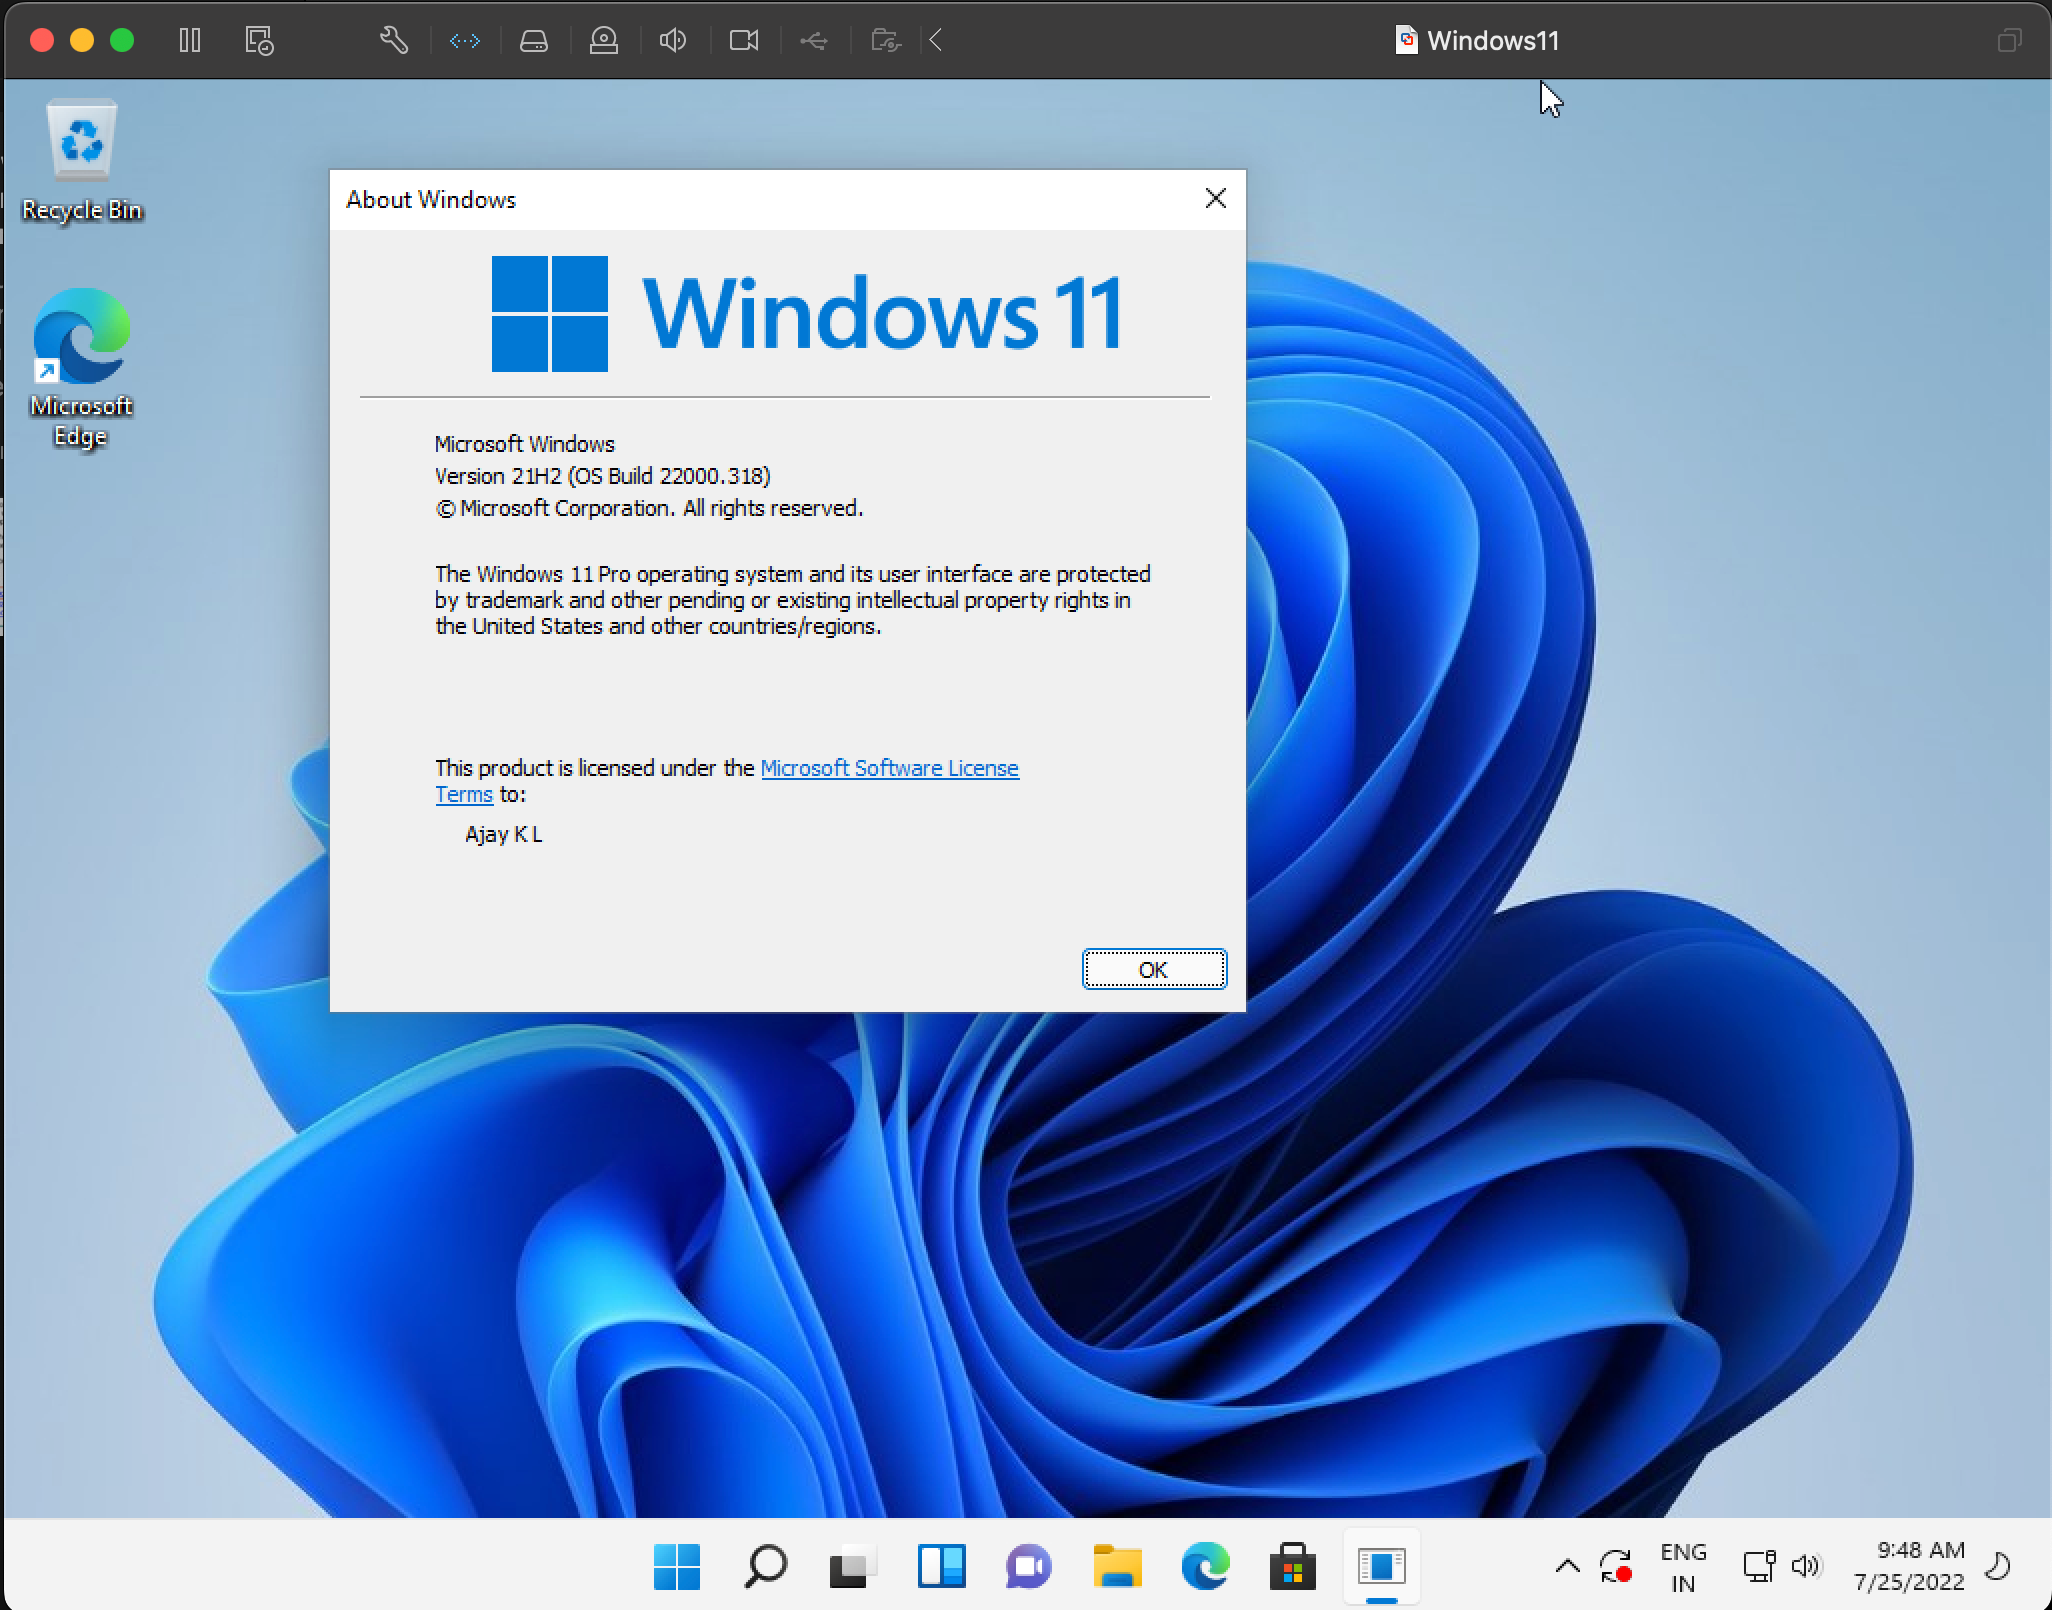Viewport: 2052px width, 1610px height.
Task: Open the VM snapshot manager icon
Action: tap(259, 40)
